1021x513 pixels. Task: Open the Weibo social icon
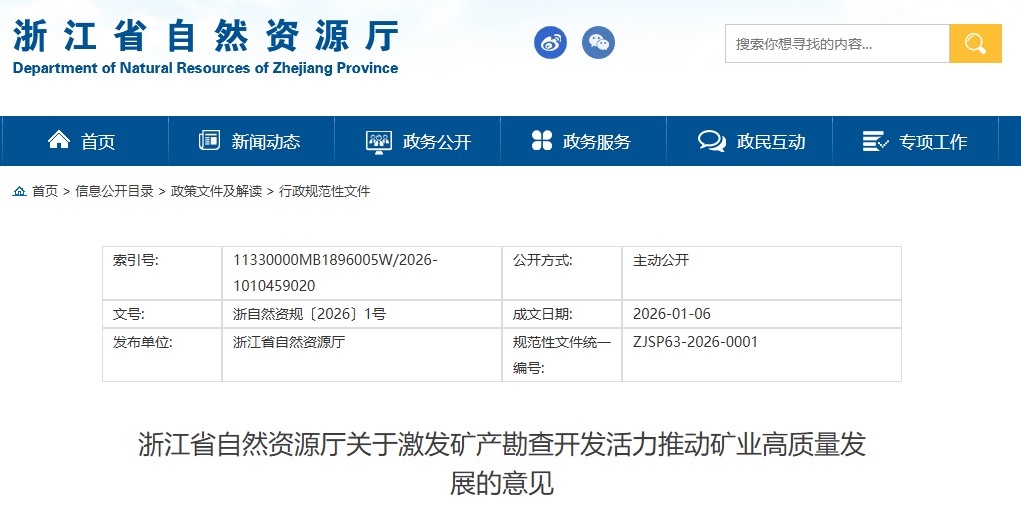550,43
